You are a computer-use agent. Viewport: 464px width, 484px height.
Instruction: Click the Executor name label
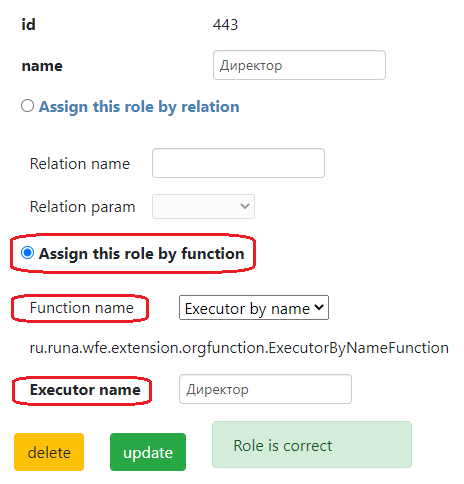pyautogui.click(x=85, y=390)
